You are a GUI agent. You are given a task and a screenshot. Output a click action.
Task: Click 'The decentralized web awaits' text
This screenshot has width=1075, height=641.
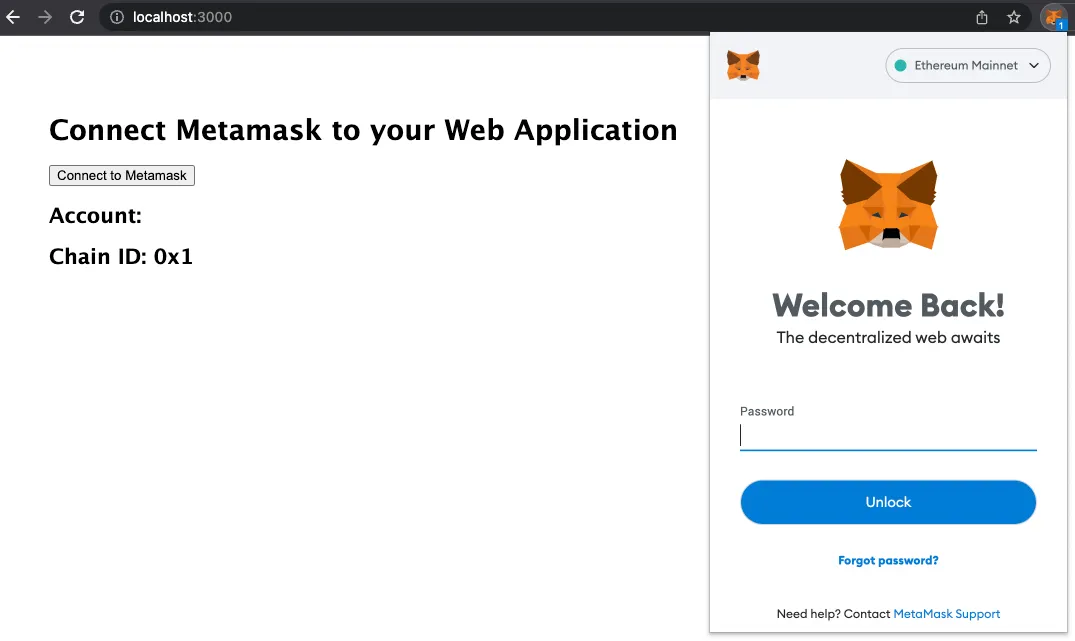pos(888,338)
